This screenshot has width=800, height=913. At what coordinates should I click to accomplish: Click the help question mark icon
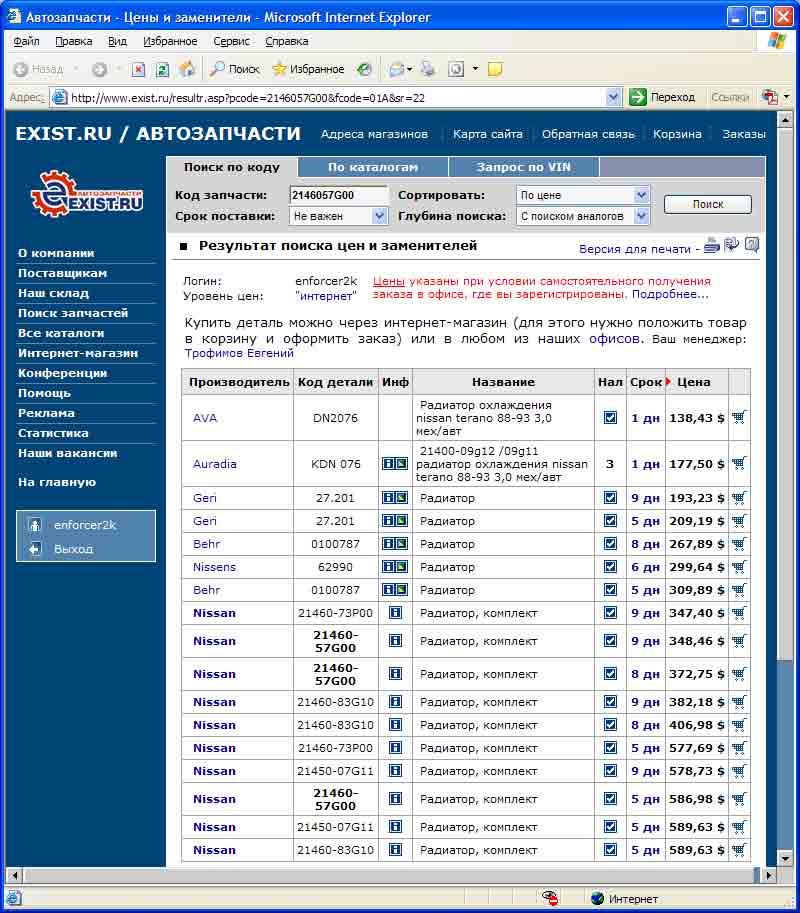point(752,245)
